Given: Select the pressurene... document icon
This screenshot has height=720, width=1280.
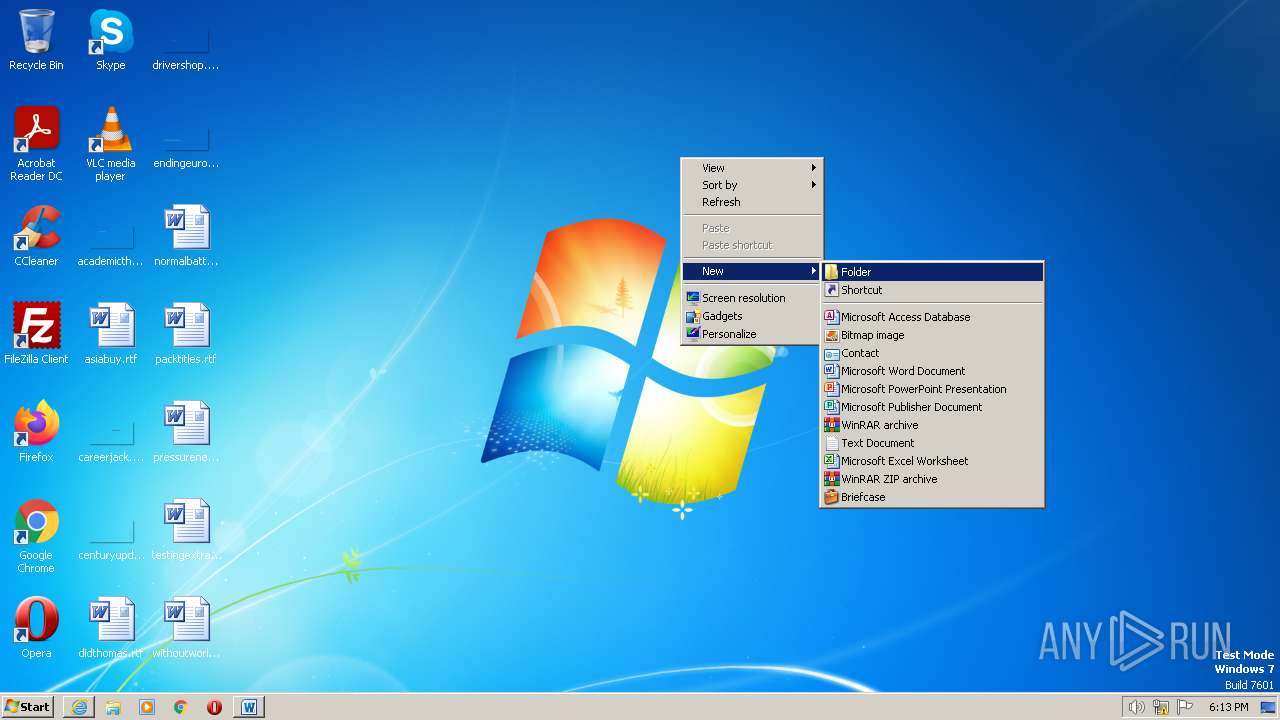Looking at the screenshot, I should tap(185, 432).
